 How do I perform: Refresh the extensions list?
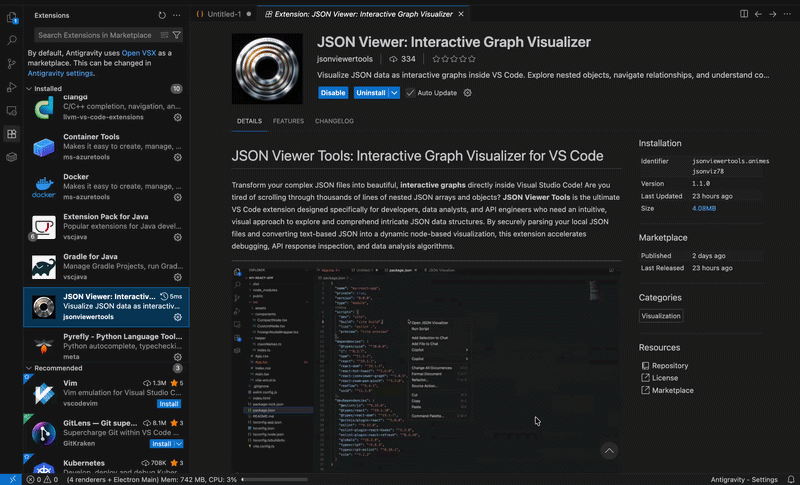click(x=162, y=15)
